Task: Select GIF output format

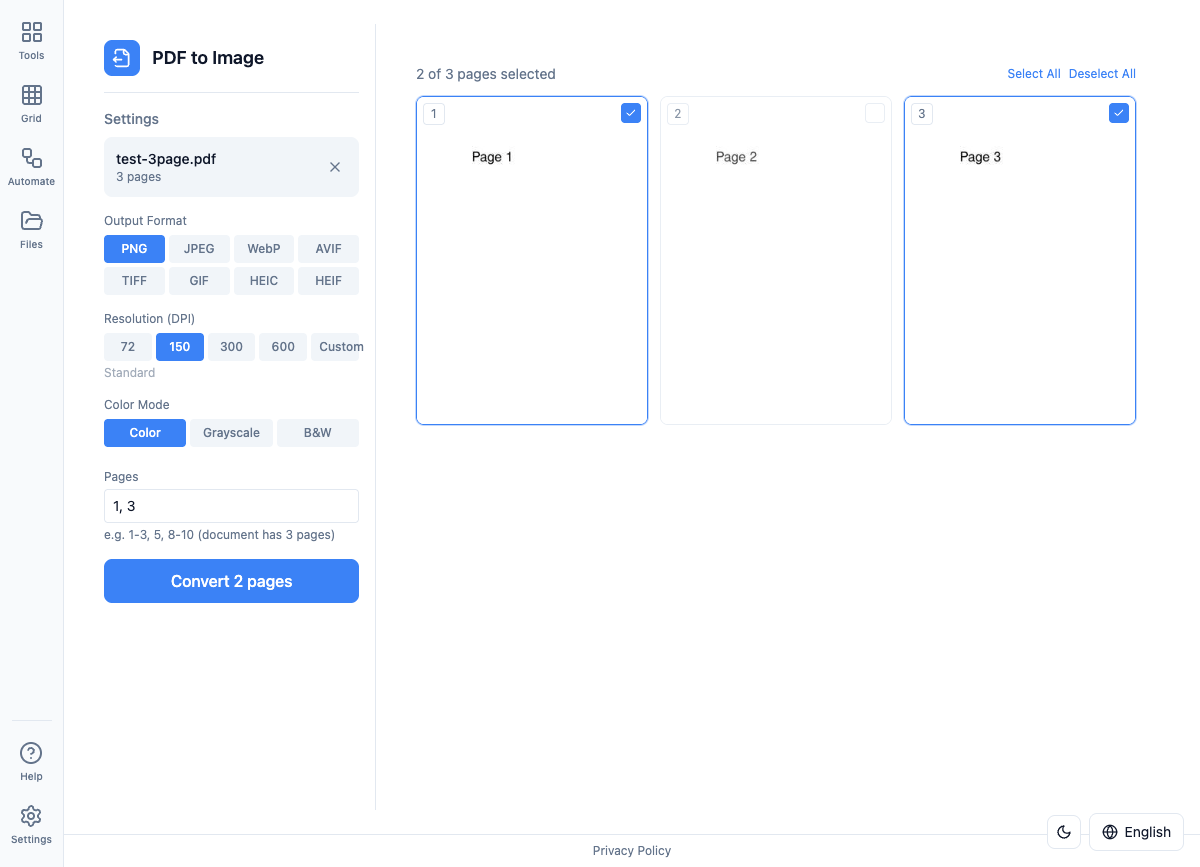Action: point(199,281)
